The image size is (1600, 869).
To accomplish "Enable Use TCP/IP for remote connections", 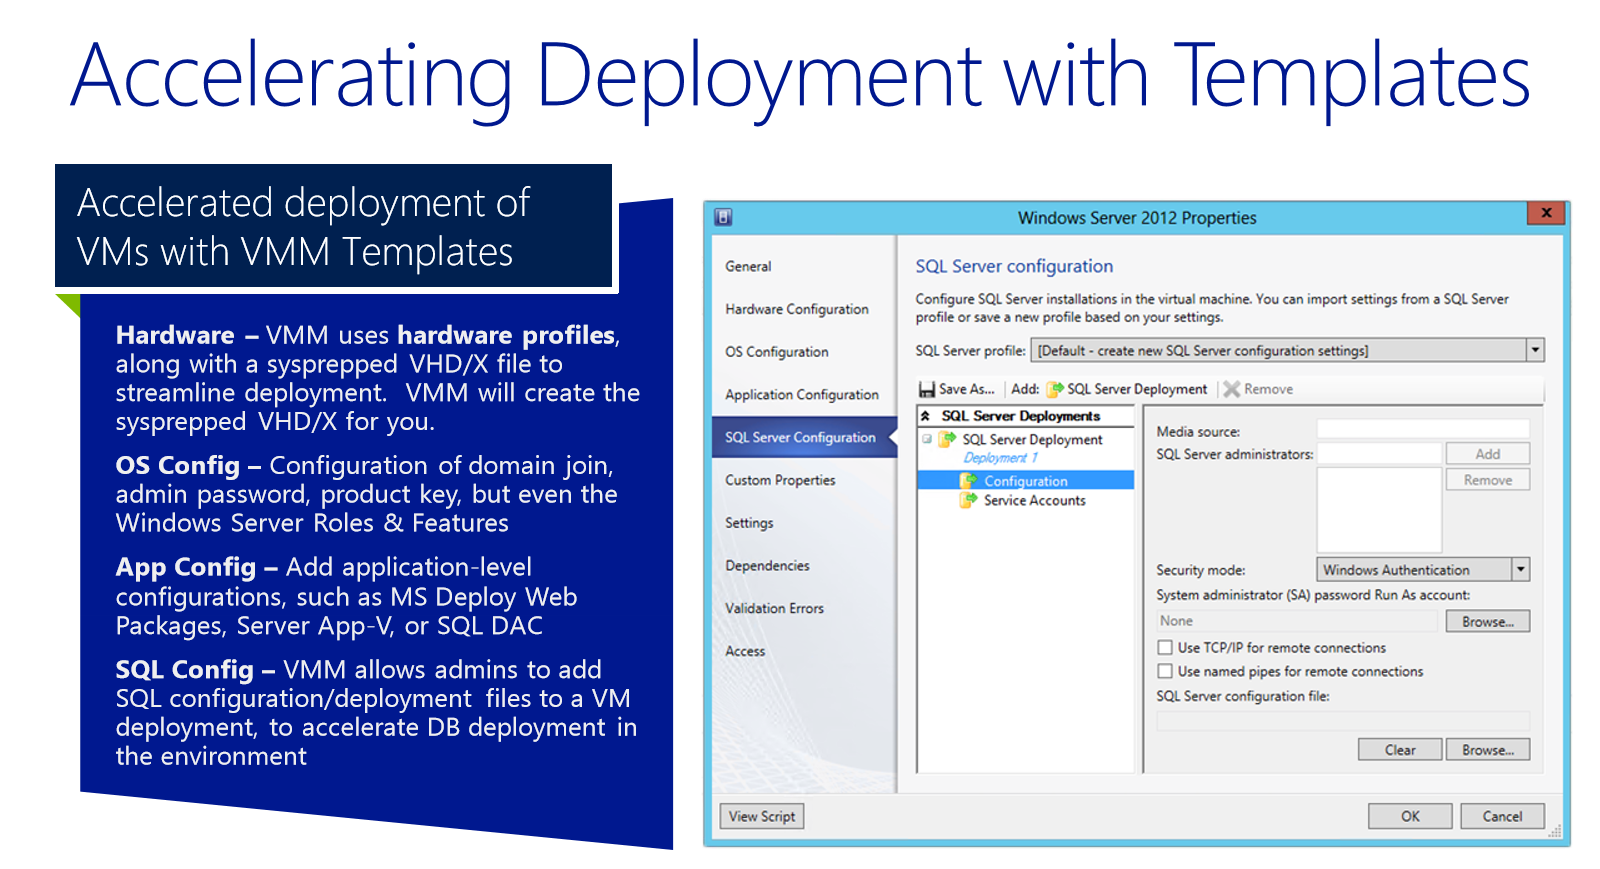I will click(x=1165, y=648).
